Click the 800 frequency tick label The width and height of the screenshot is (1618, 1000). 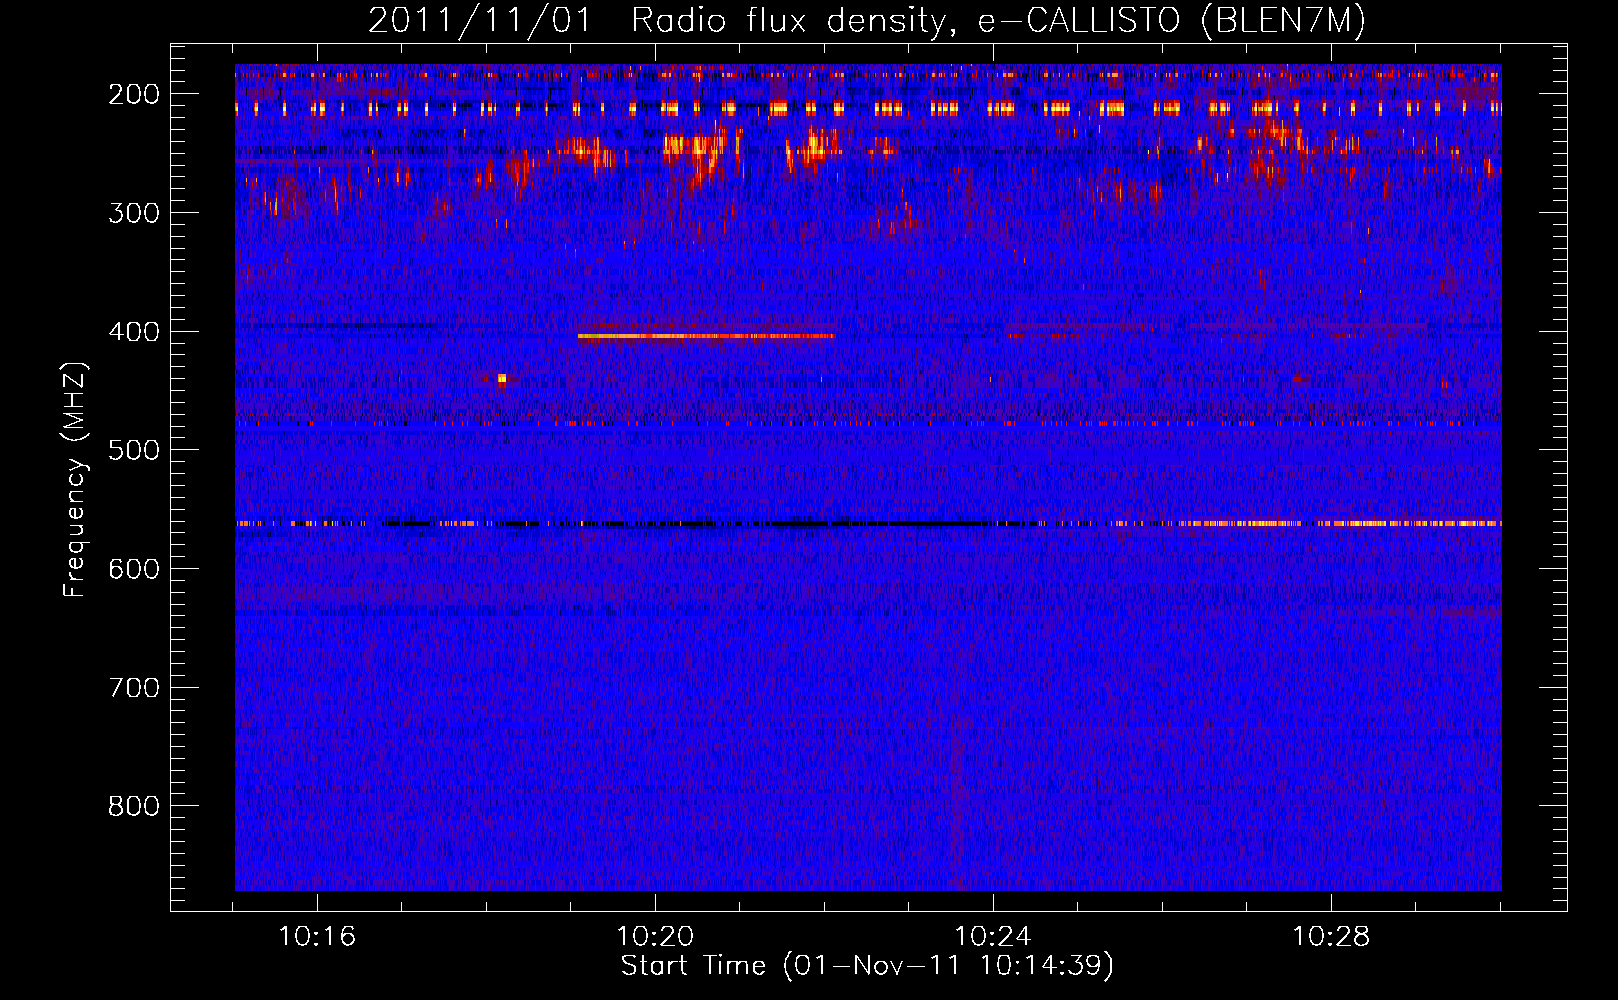134,806
